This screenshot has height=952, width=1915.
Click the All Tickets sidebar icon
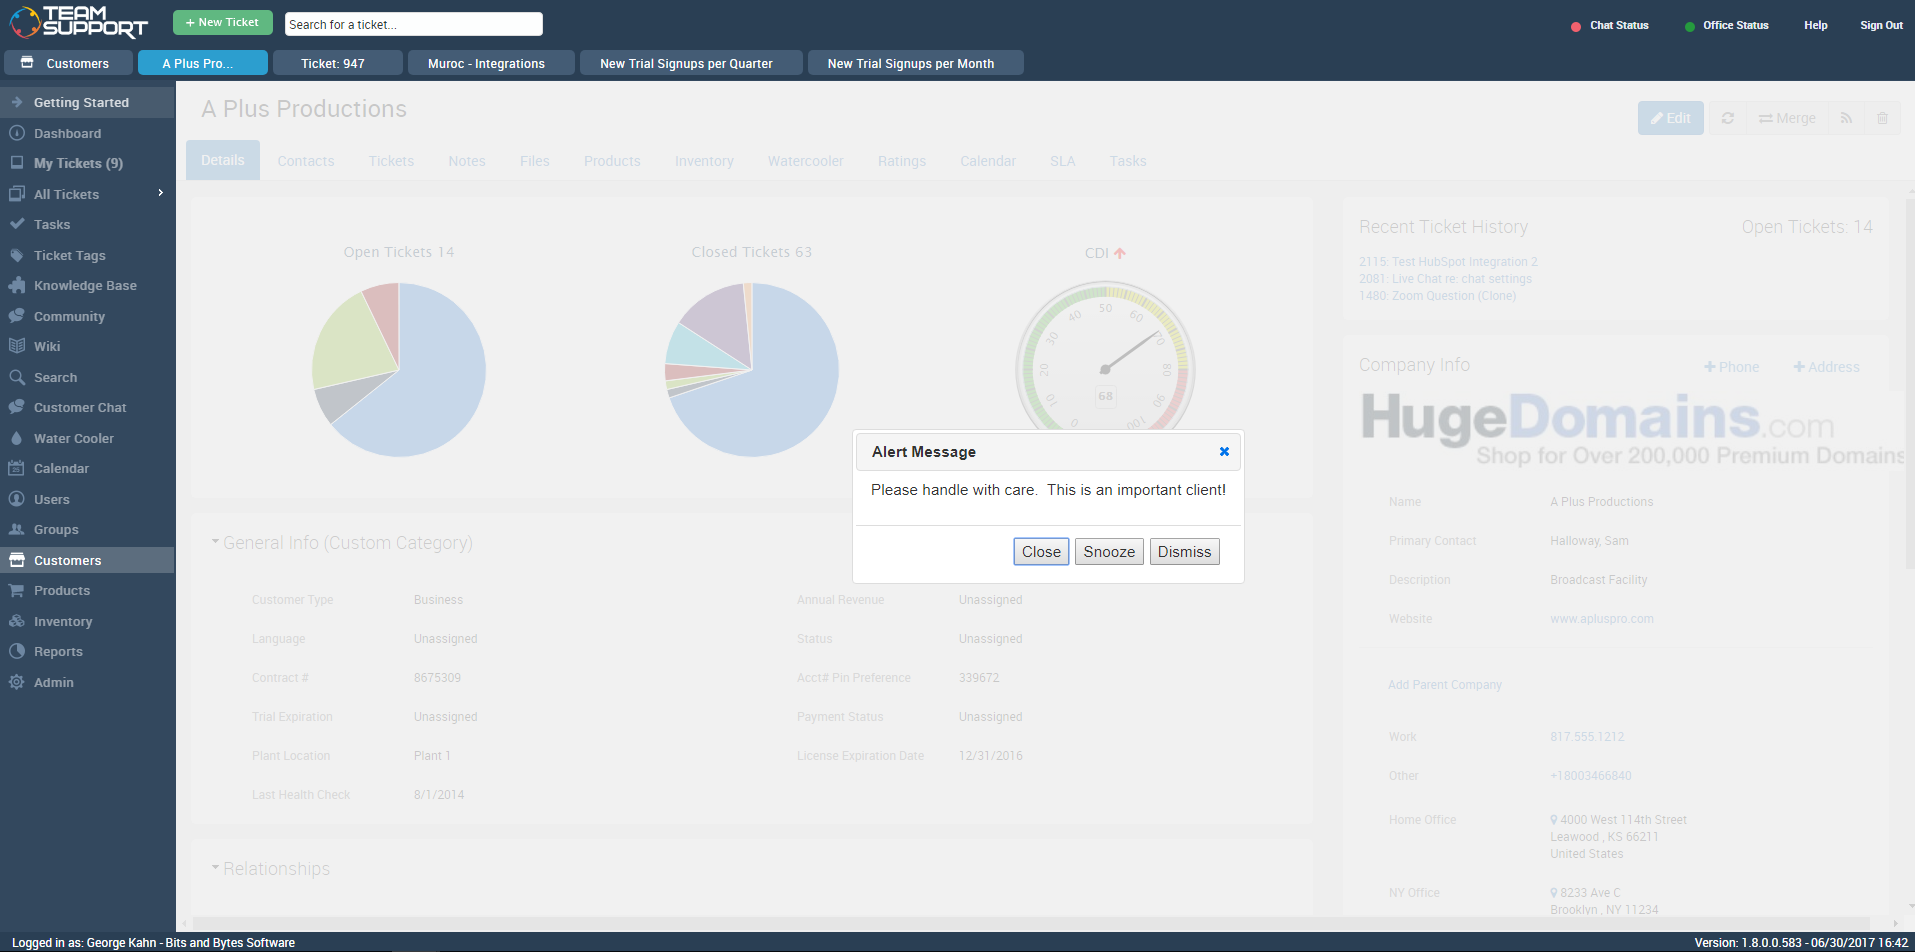17,194
